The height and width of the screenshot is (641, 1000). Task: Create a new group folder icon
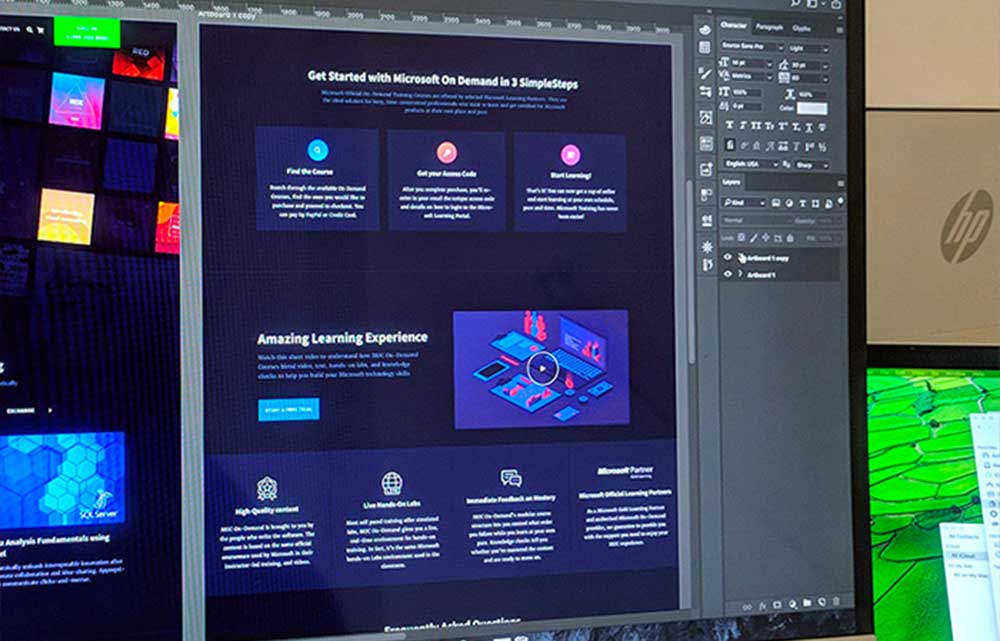coord(807,603)
